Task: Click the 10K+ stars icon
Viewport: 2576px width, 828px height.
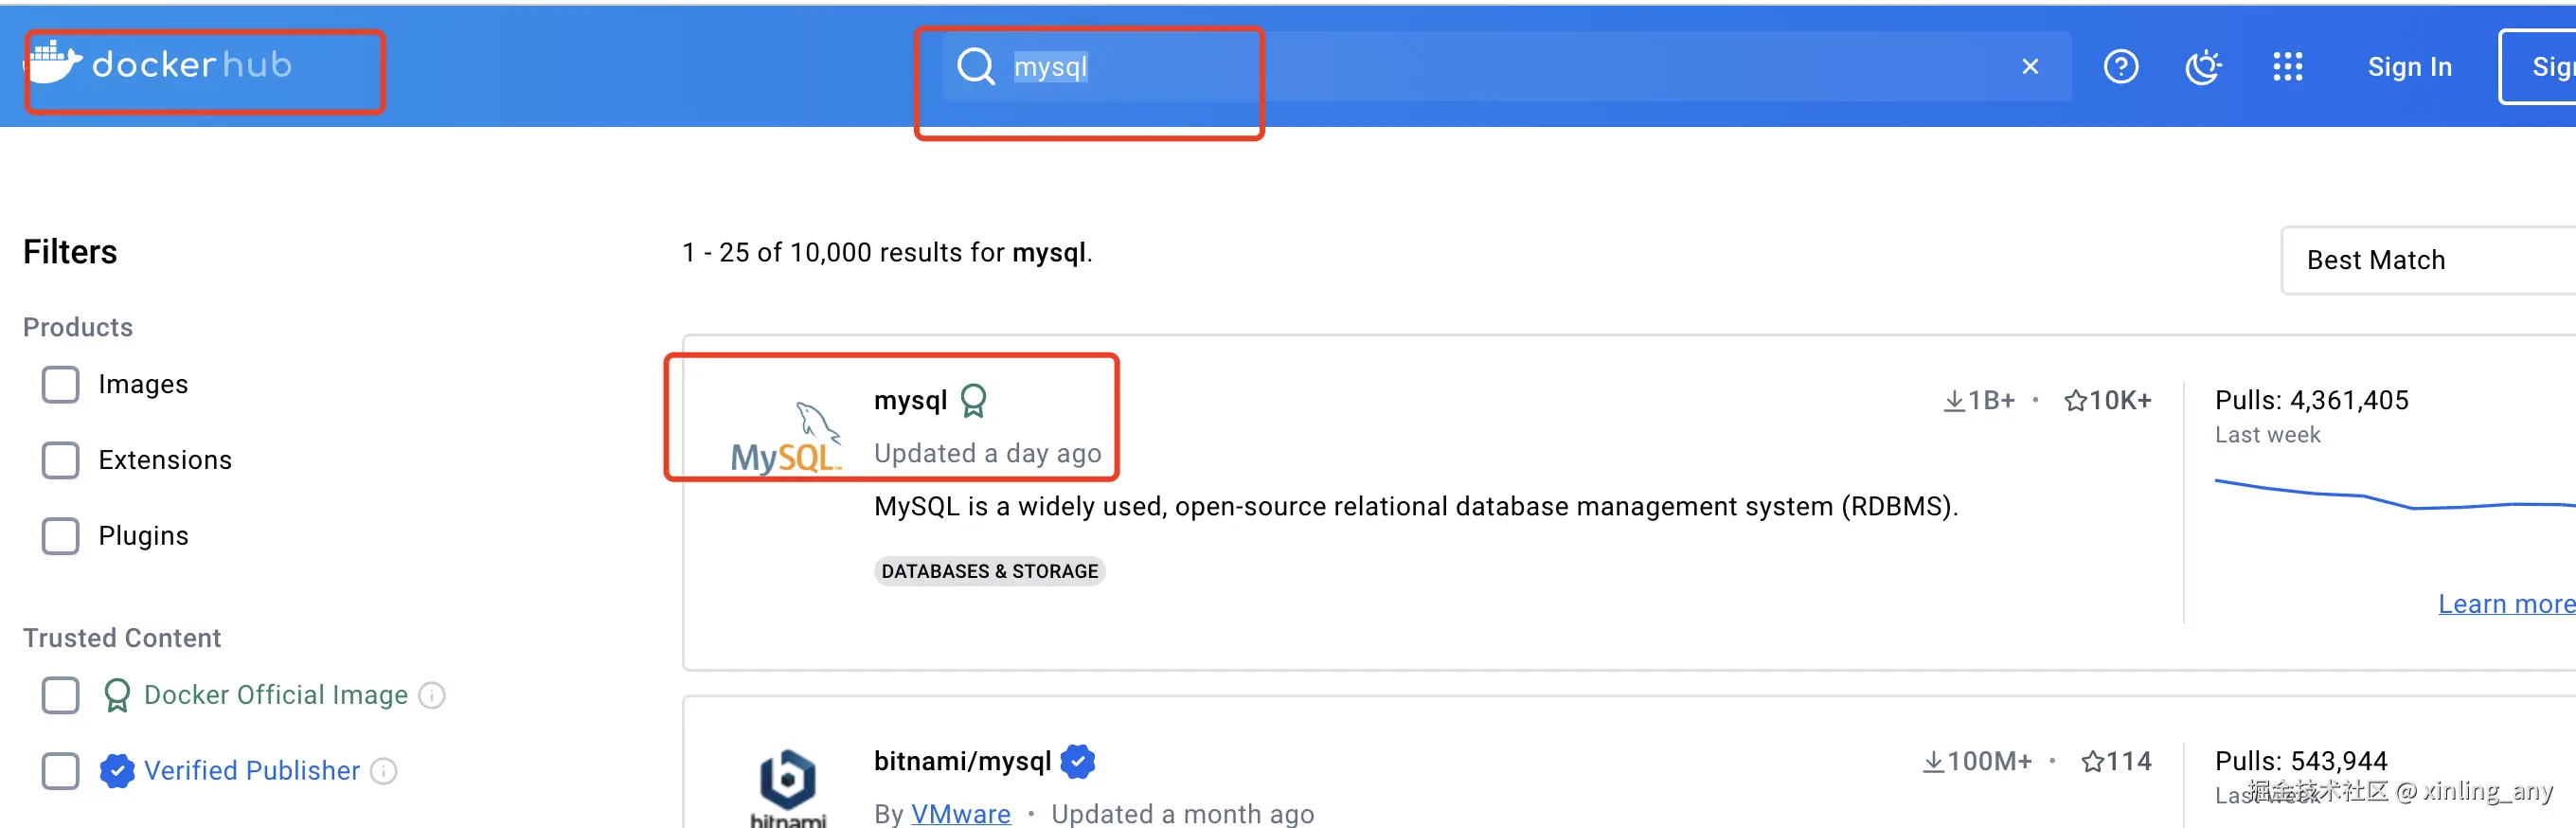Action: [x=2075, y=401]
